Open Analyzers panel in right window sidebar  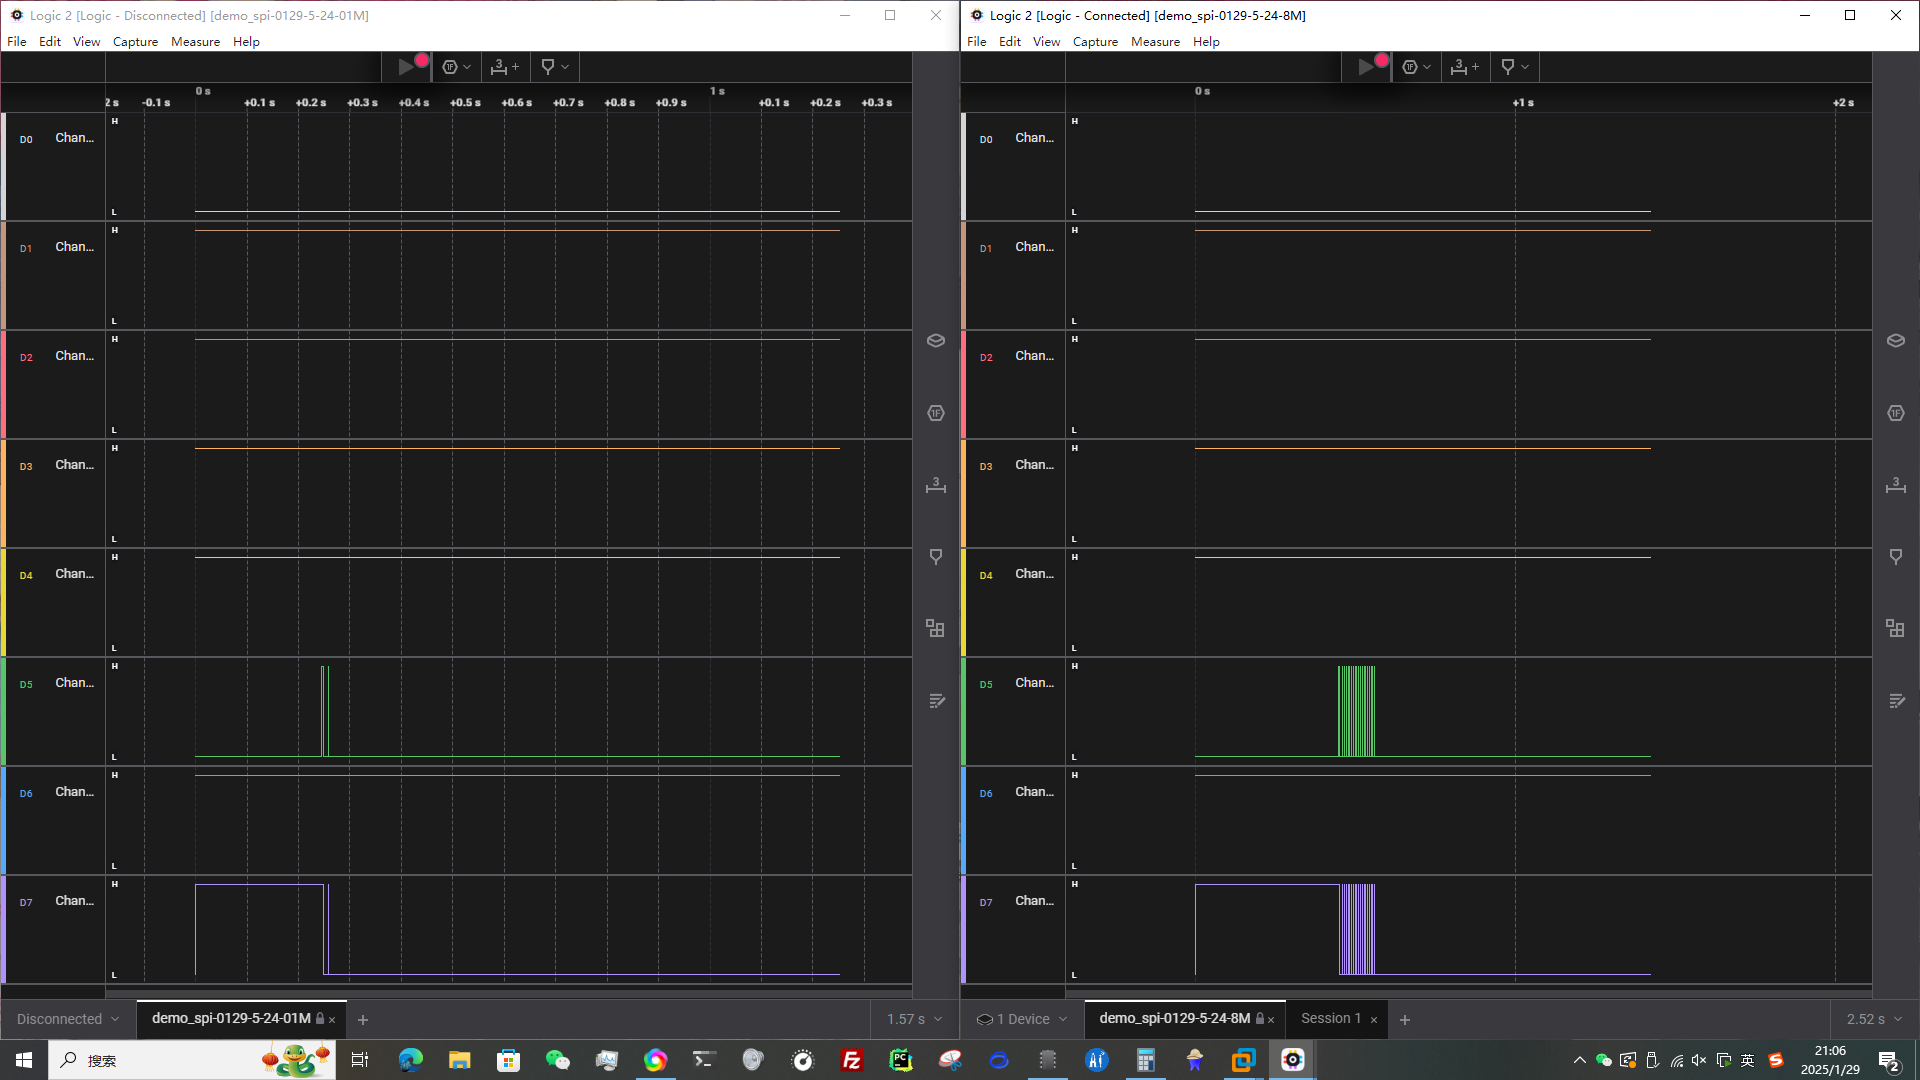(x=1896, y=413)
